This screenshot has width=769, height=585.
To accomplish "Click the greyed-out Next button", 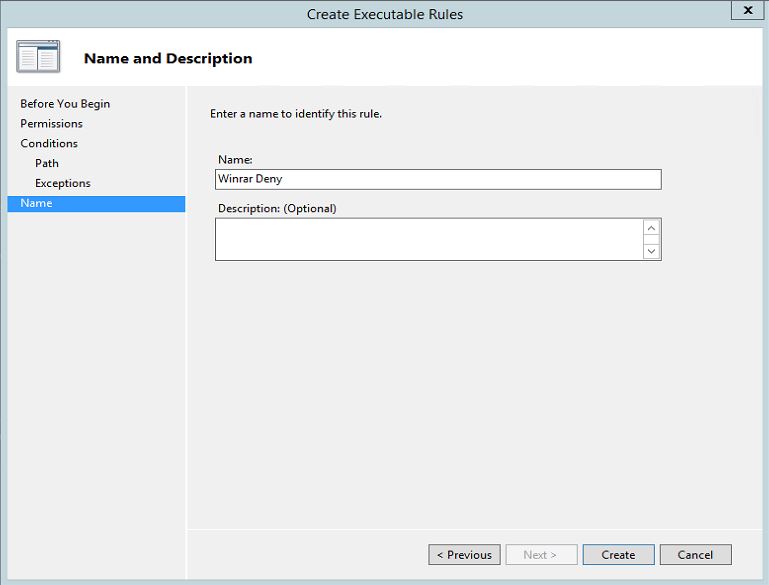I will coord(541,555).
